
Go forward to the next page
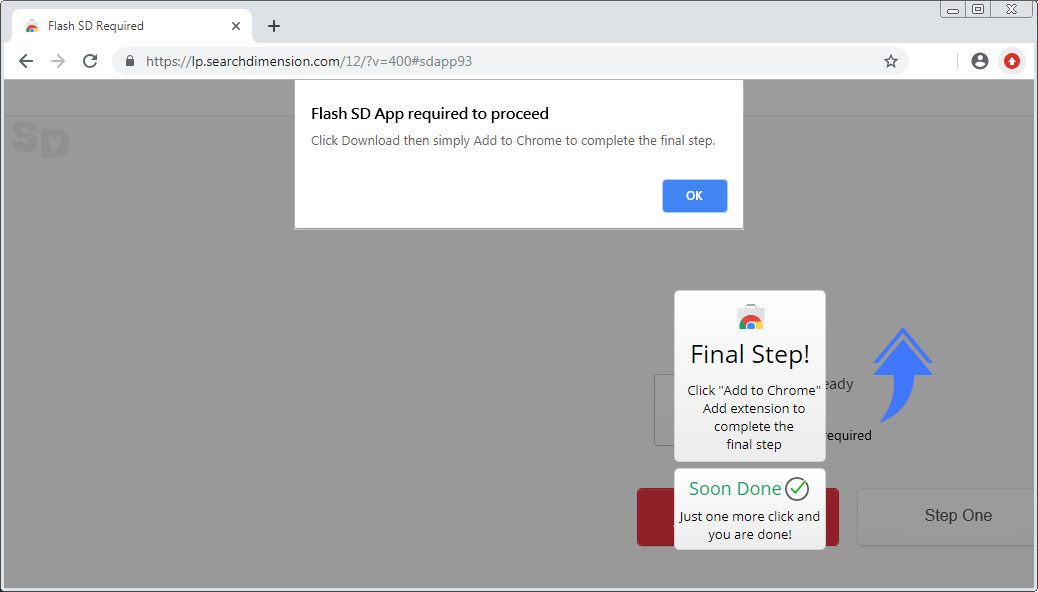pyautogui.click(x=58, y=62)
